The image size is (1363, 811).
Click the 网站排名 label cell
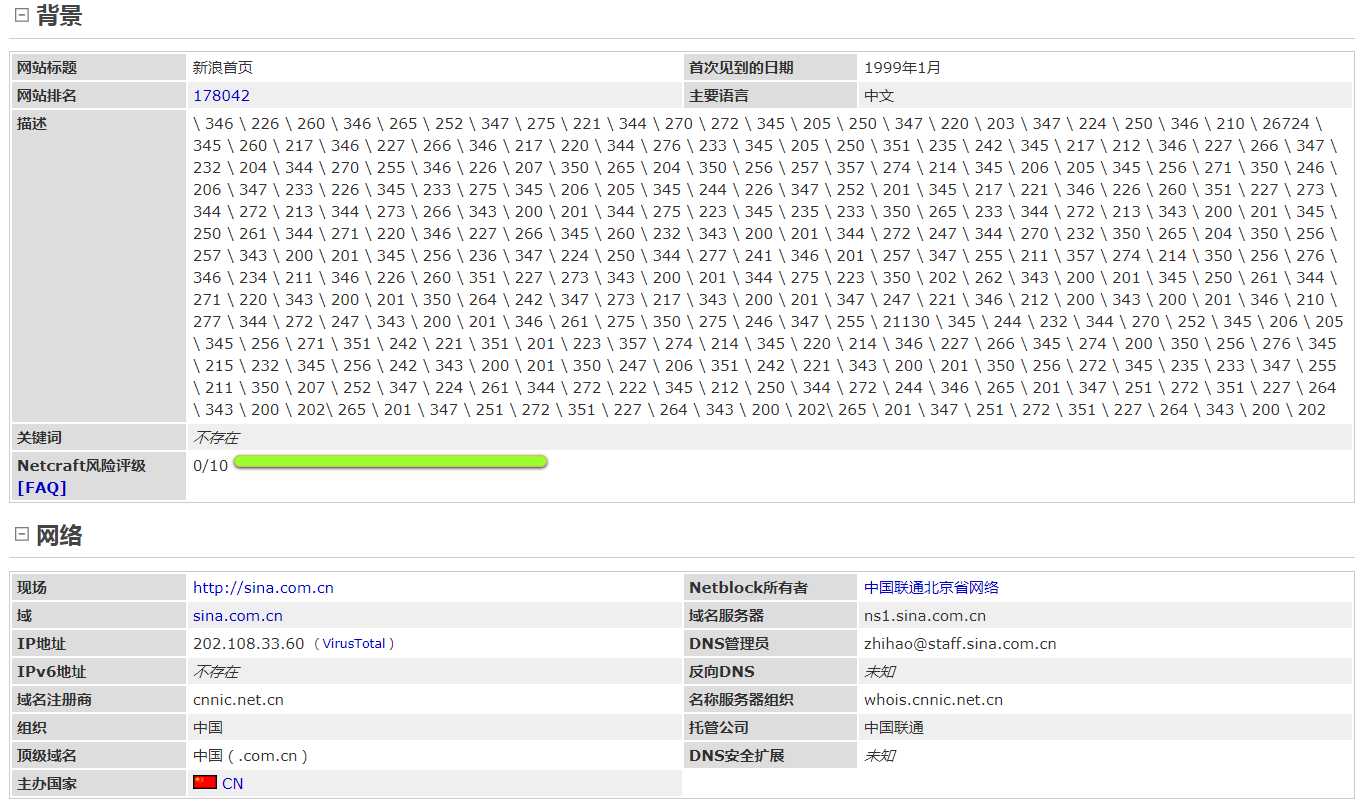pyautogui.click(x=98, y=96)
